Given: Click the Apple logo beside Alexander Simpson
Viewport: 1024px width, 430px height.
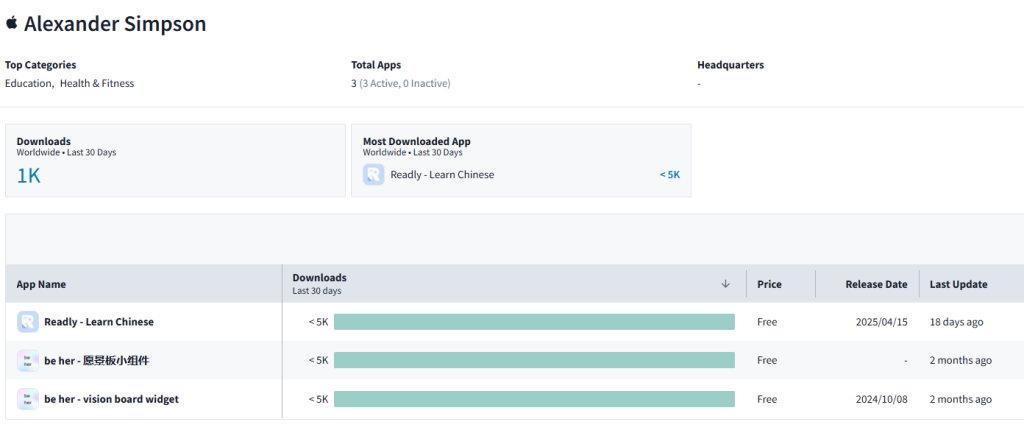Looking at the screenshot, I should click(x=12, y=24).
